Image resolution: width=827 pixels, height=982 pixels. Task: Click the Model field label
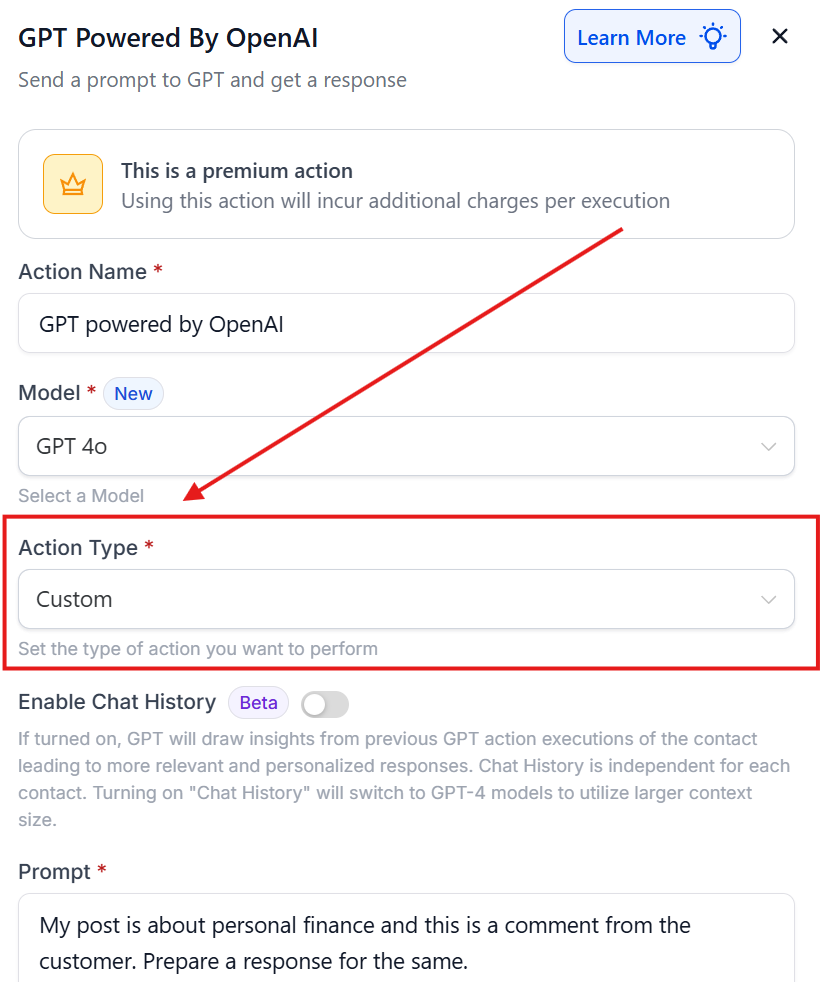tap(49, 393)
